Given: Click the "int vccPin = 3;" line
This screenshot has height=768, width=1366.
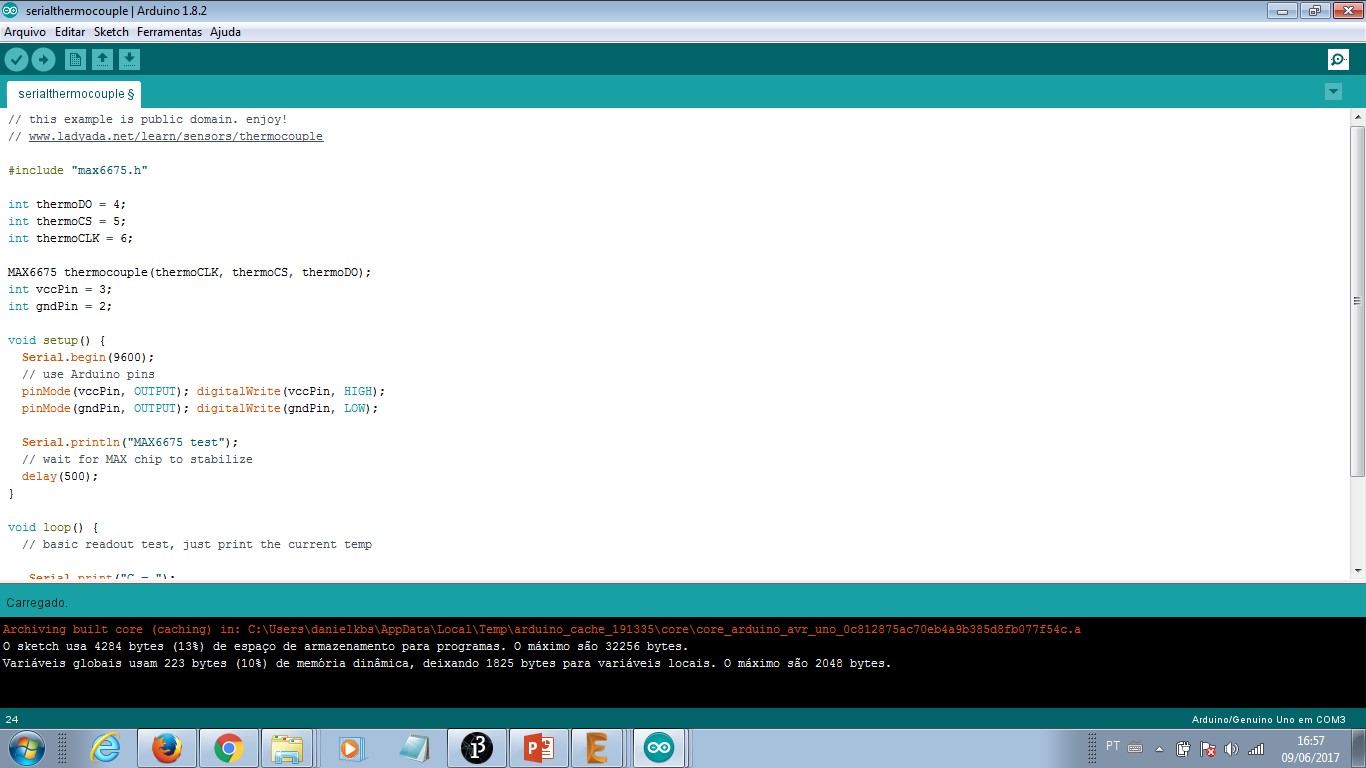Looking at the screenshot, I should pyautogui.click(x=60, y=289).
